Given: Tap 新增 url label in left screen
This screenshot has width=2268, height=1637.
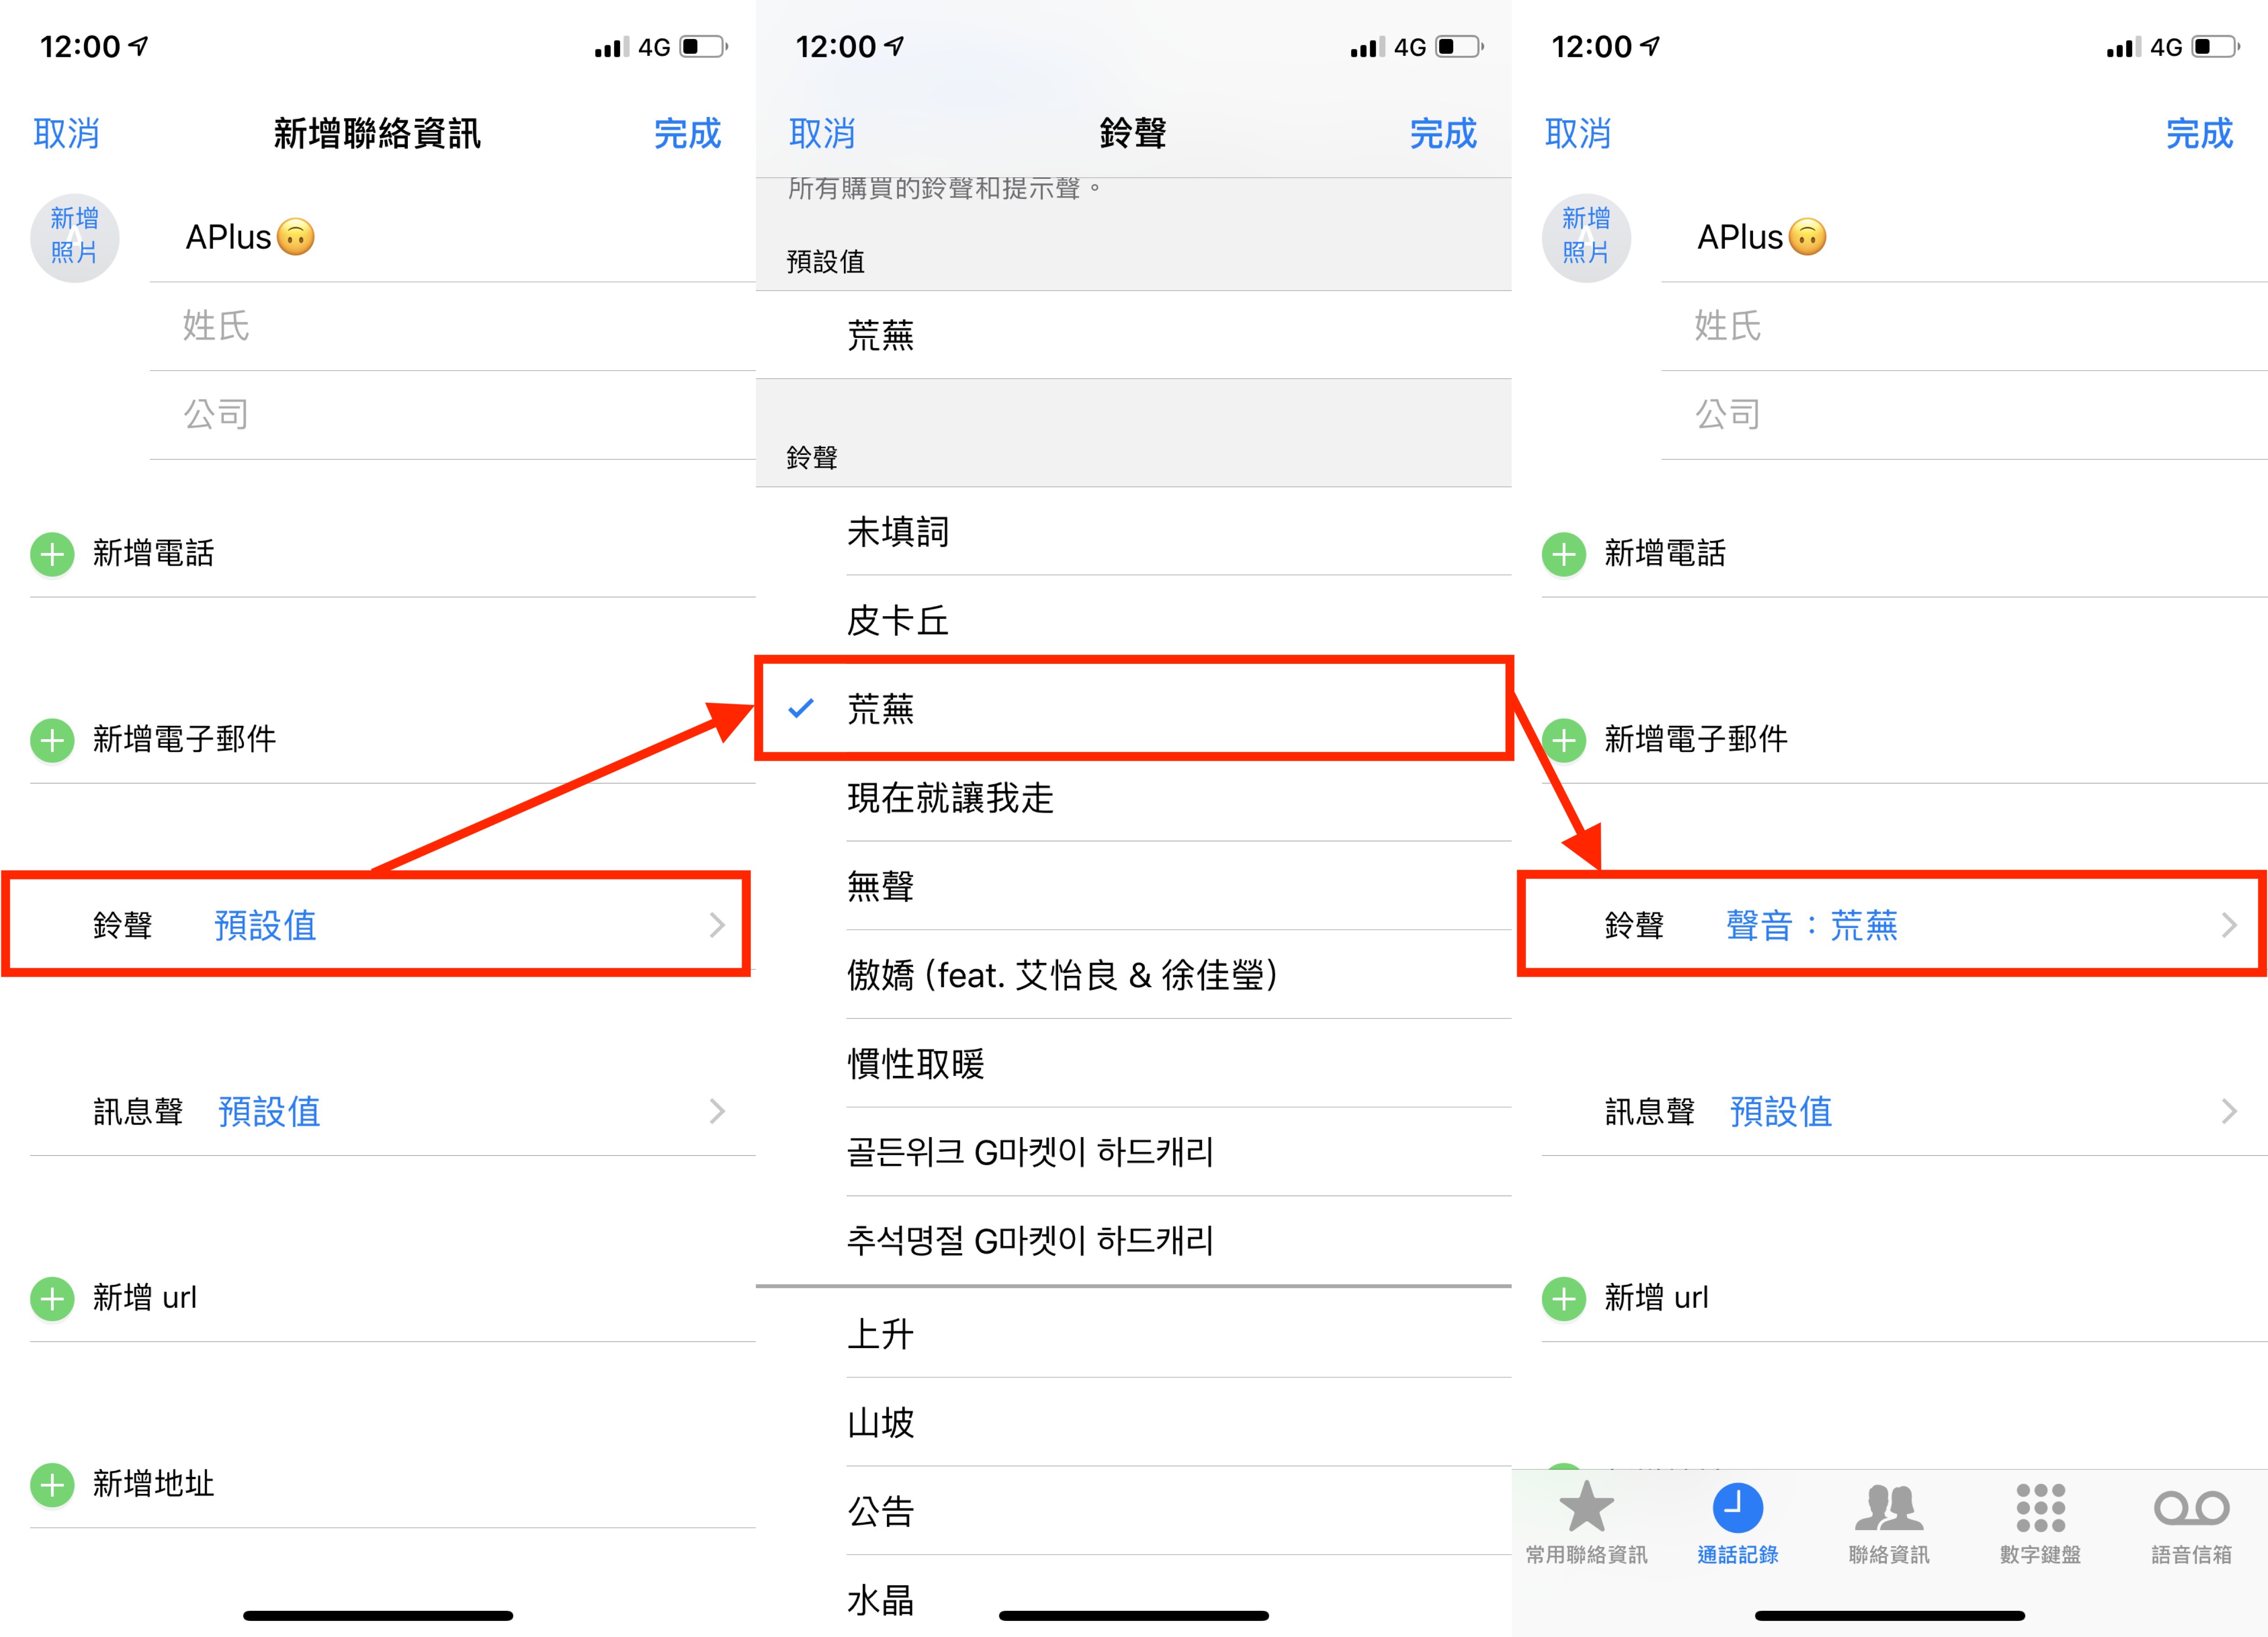Looking at the screenshot, I should coord(145,1297).
